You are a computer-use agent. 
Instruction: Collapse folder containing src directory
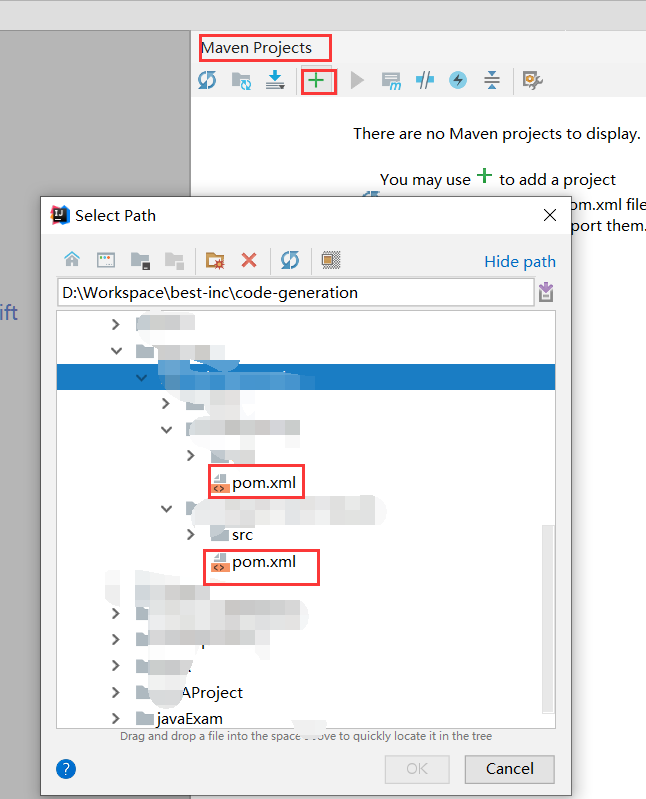pos(167,509)
